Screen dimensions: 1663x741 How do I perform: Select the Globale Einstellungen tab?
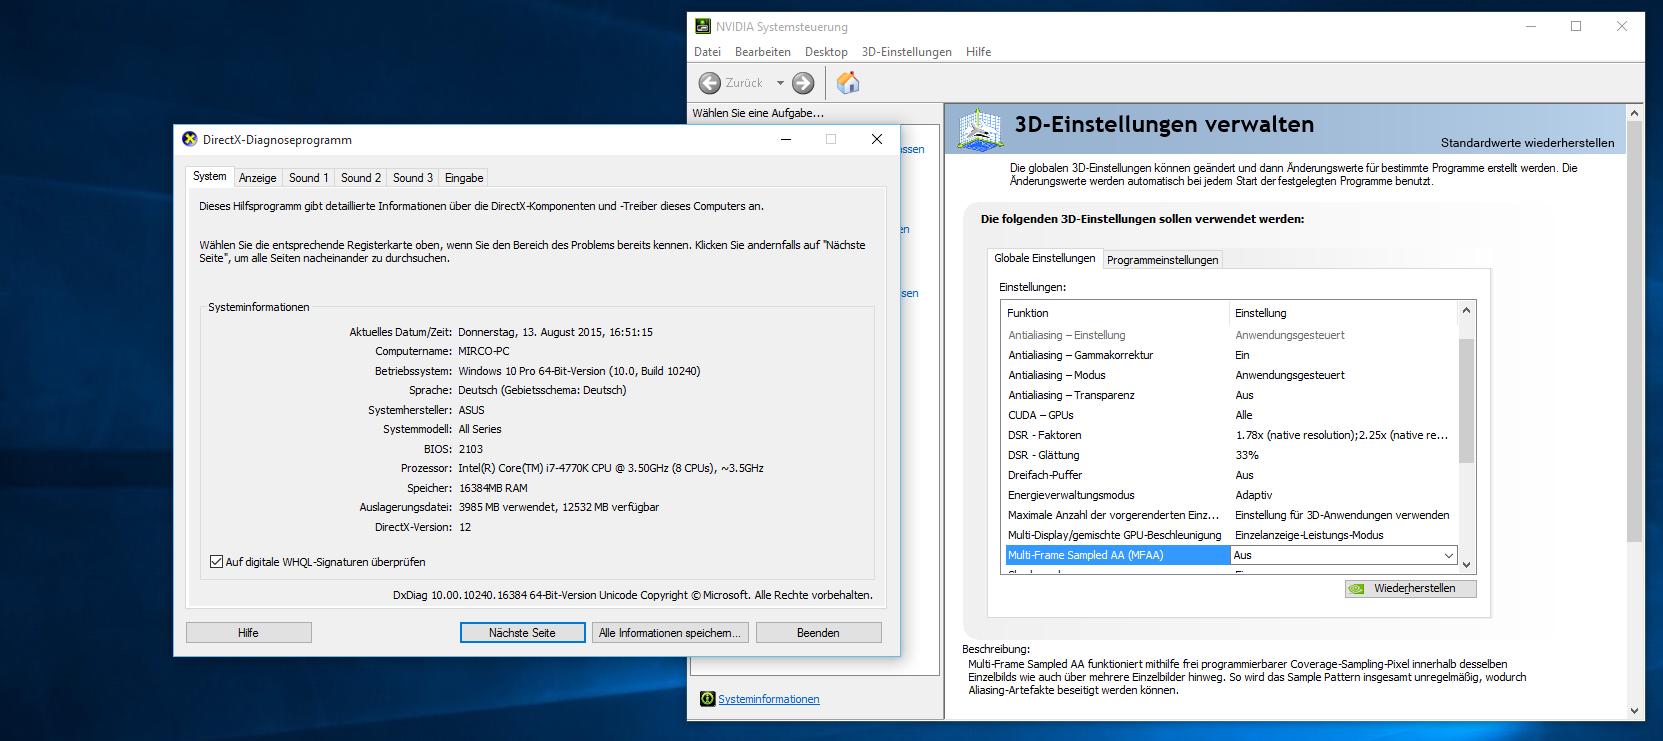point(1045,258)
